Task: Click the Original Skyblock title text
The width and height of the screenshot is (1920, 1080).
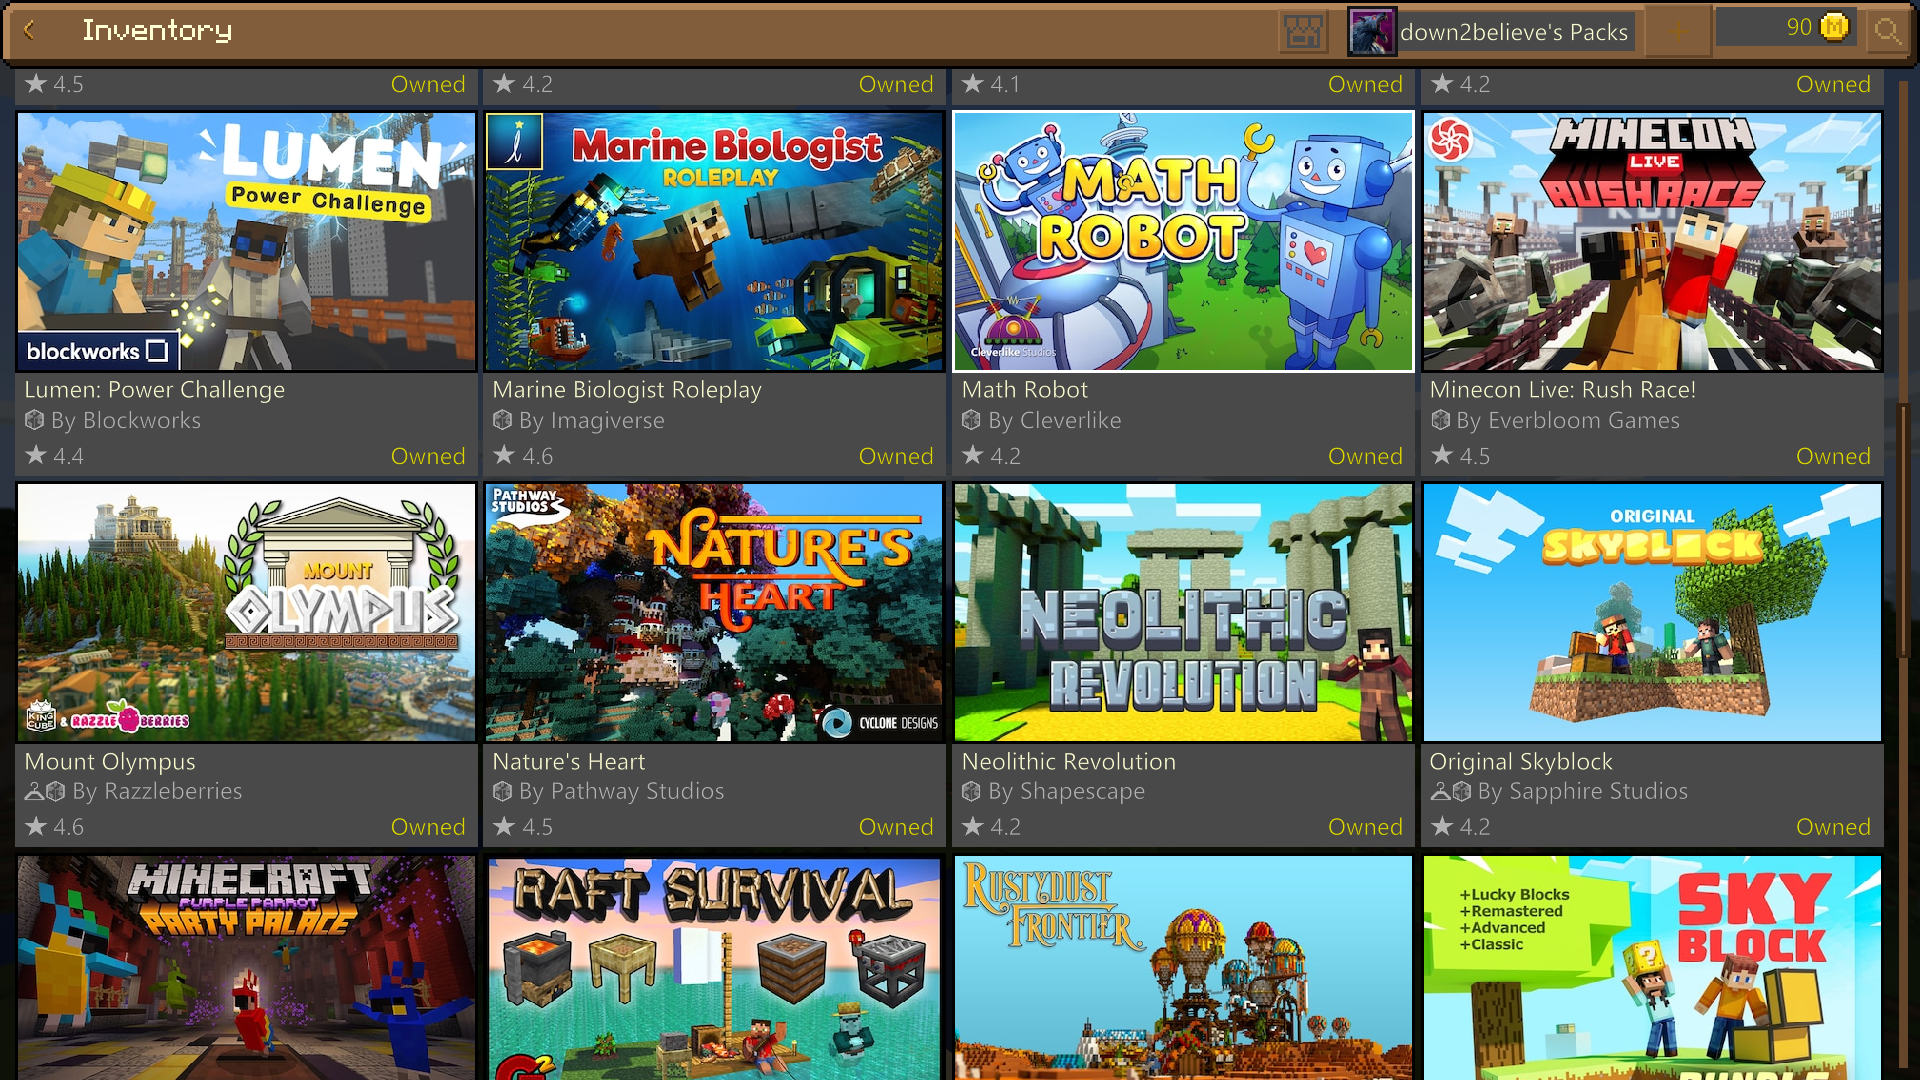Action: (1520, 761)
